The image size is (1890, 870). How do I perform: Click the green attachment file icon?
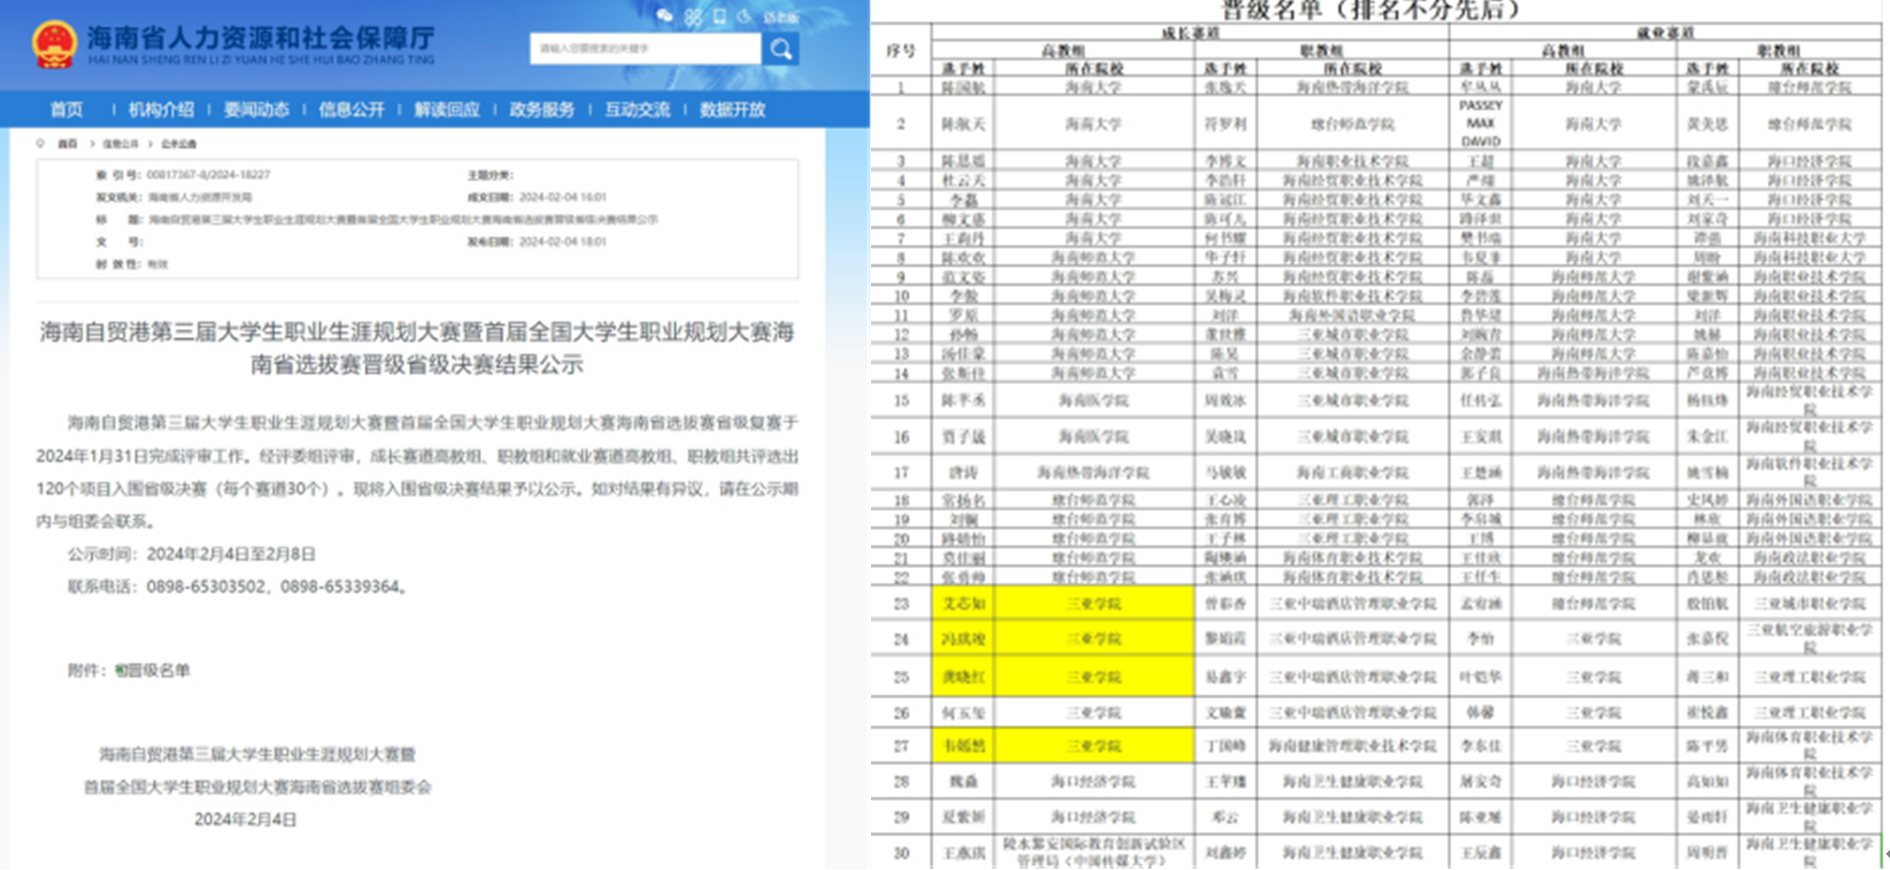[x=120, y=670]
